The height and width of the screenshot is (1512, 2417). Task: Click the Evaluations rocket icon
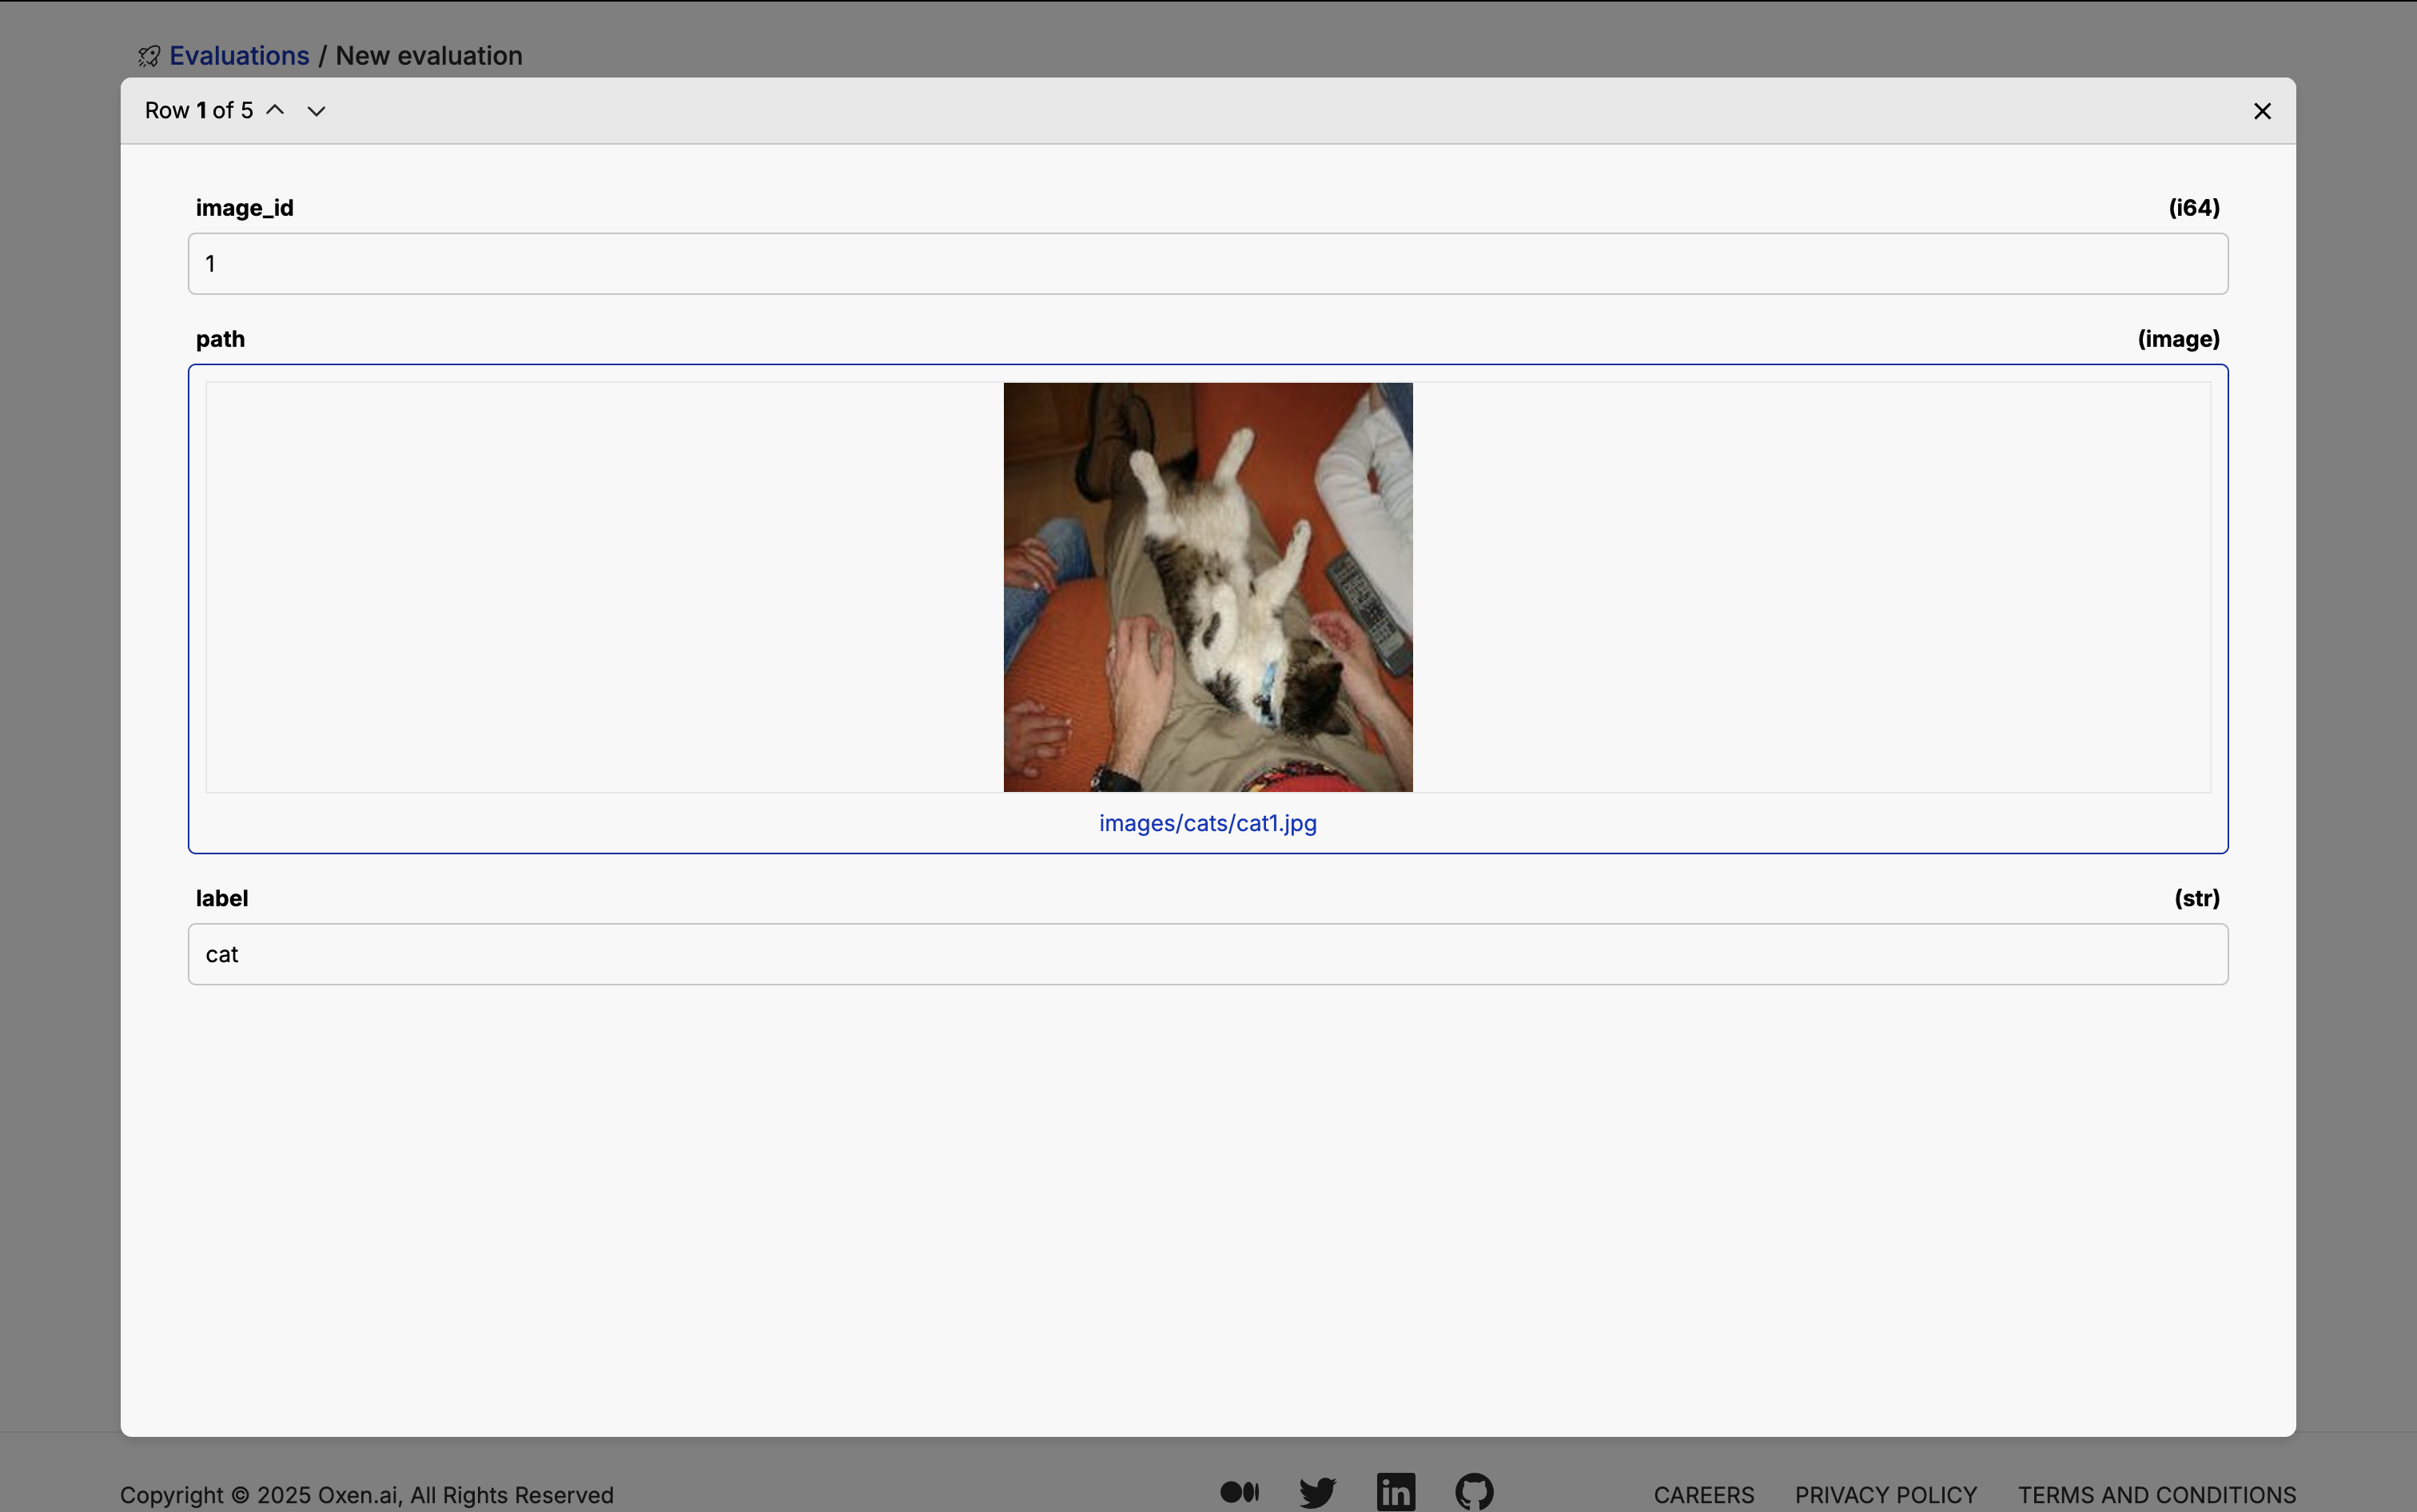tap(149, 56)
